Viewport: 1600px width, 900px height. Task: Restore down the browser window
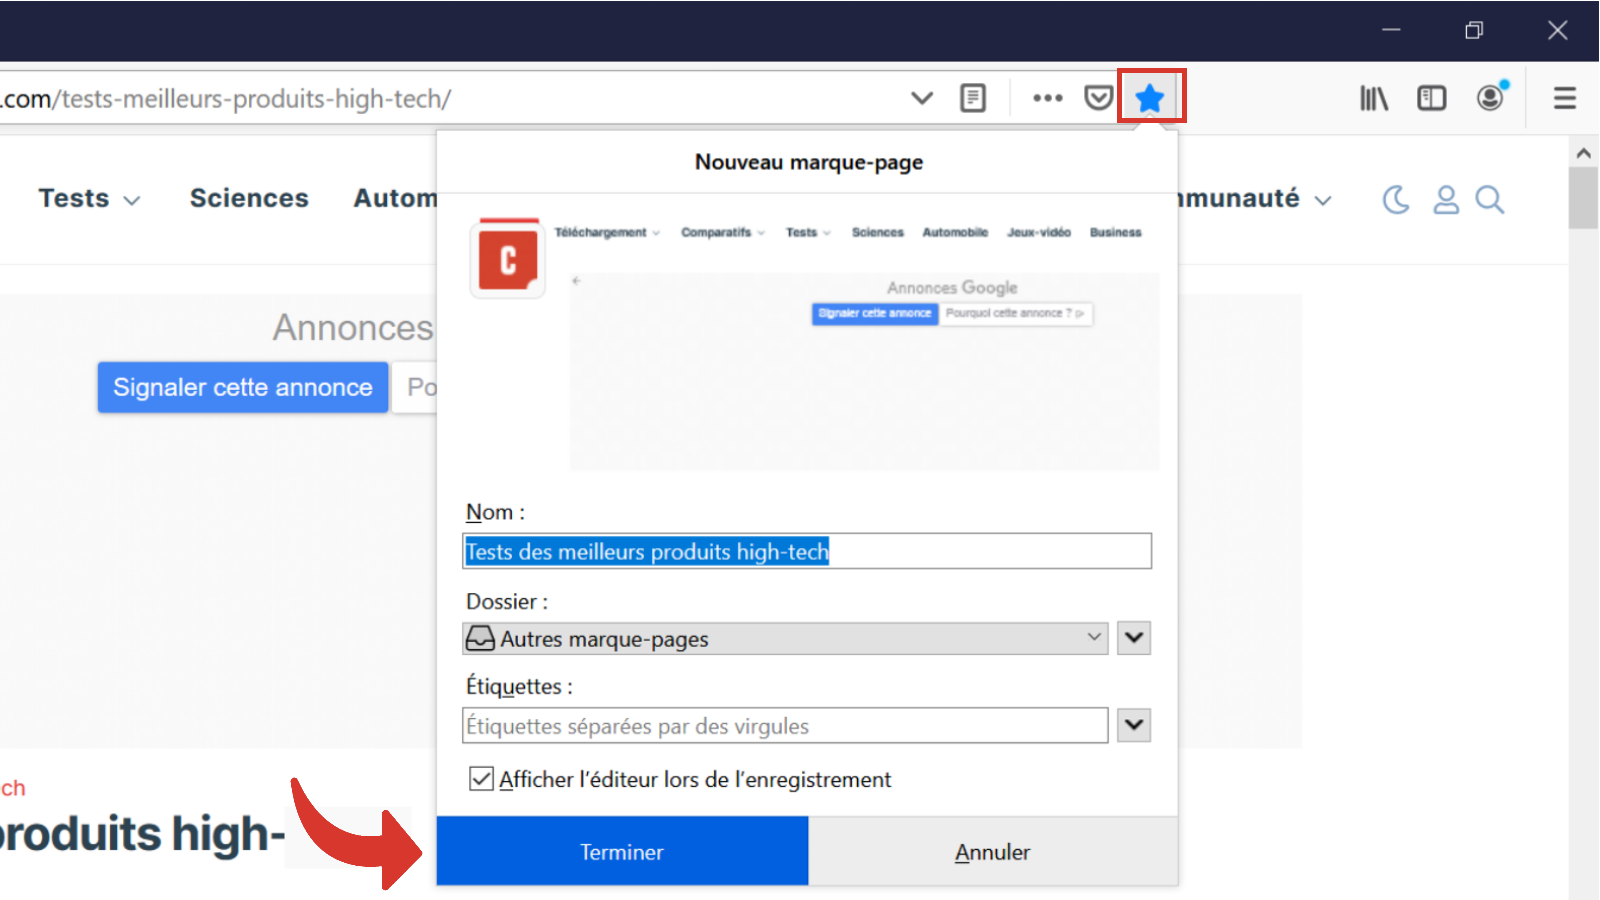coord(1474,30)
